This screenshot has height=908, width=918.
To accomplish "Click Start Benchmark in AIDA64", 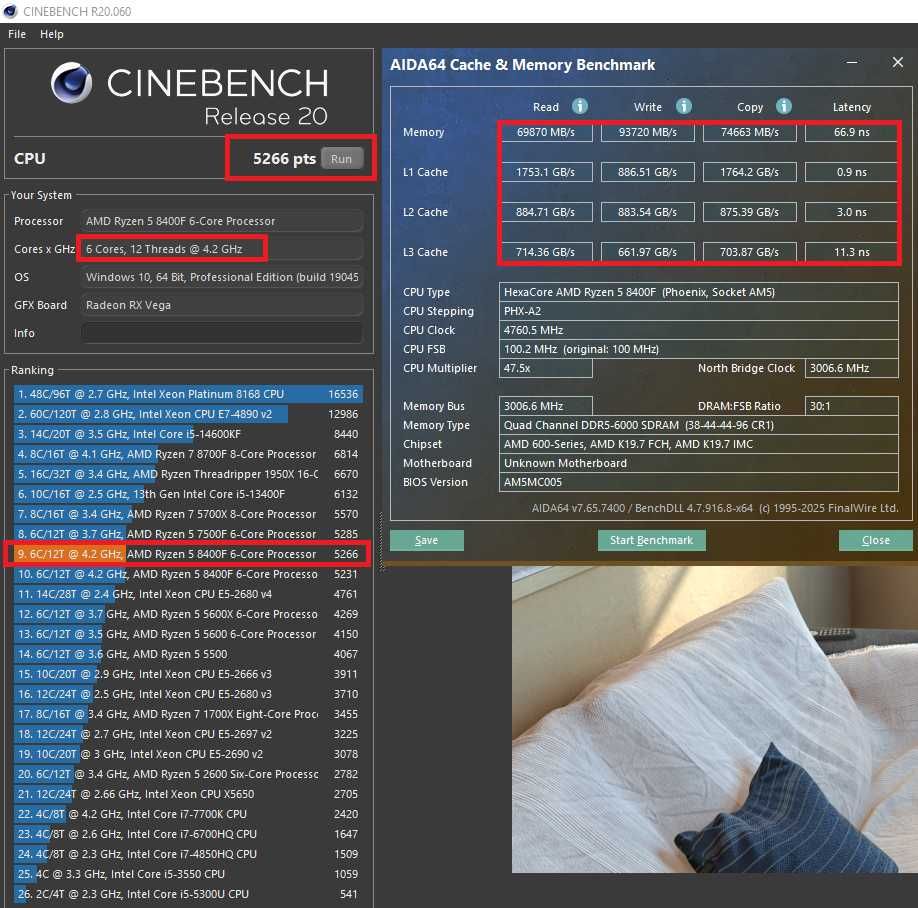I will tap(651, 540).
